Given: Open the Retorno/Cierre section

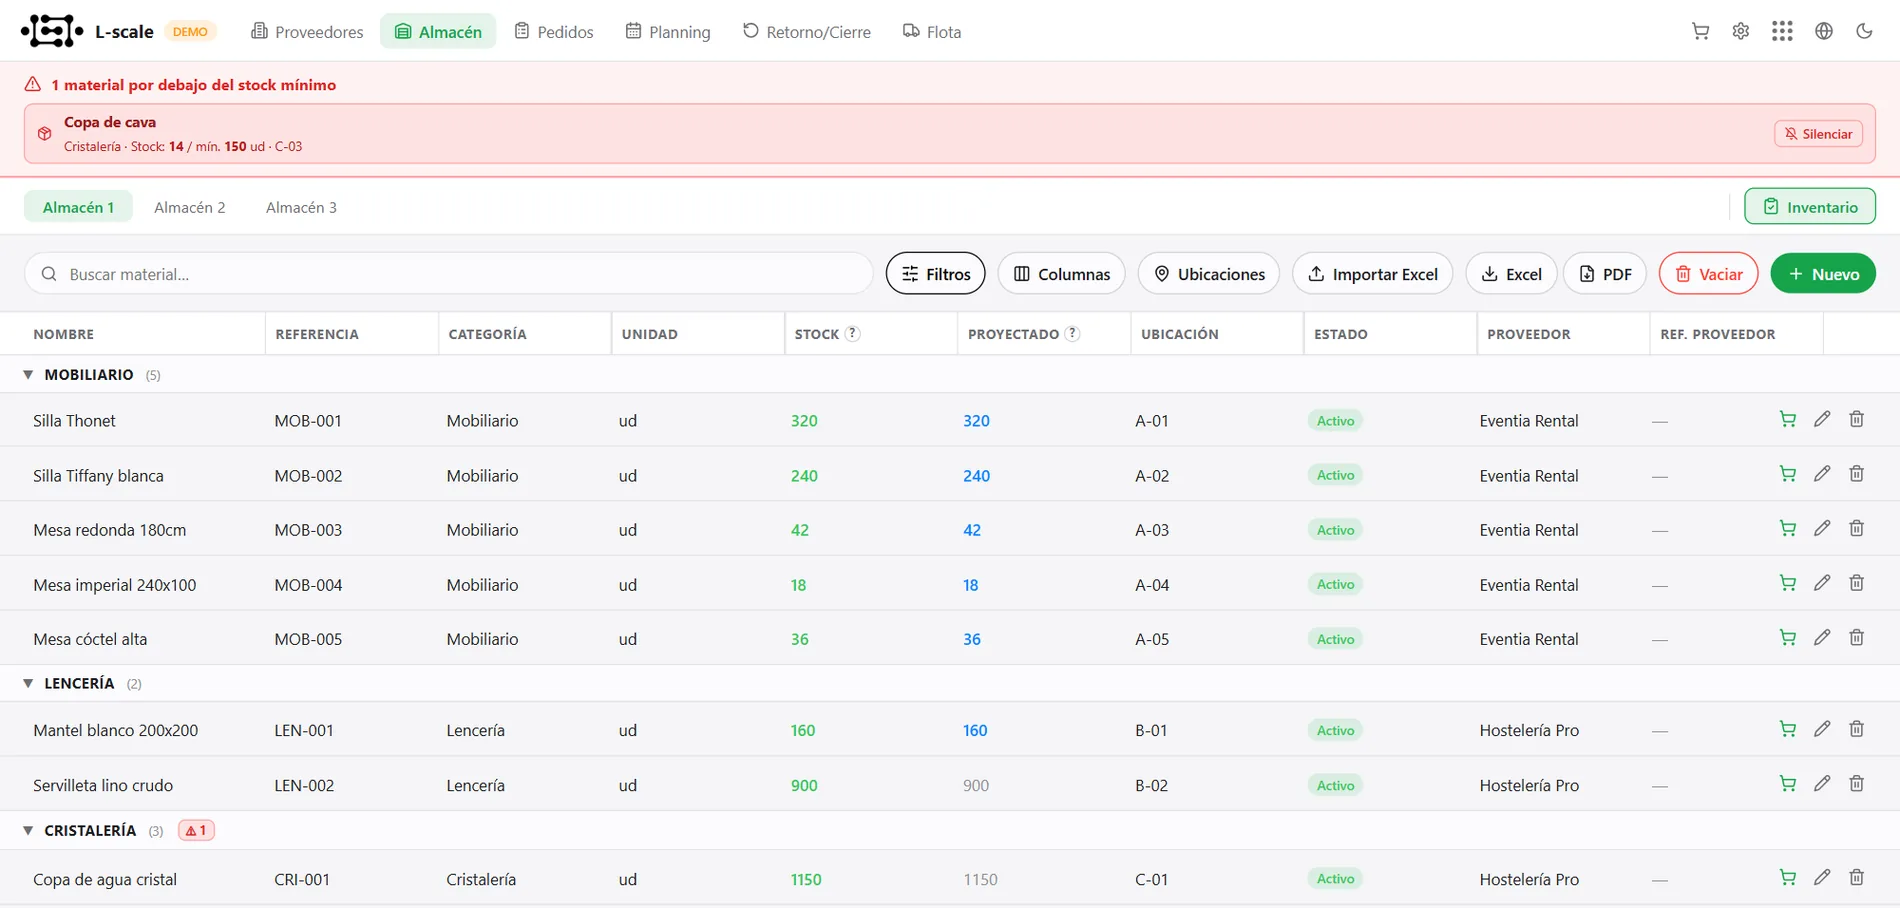Looking at the screenshot, I should pos(806,32).
